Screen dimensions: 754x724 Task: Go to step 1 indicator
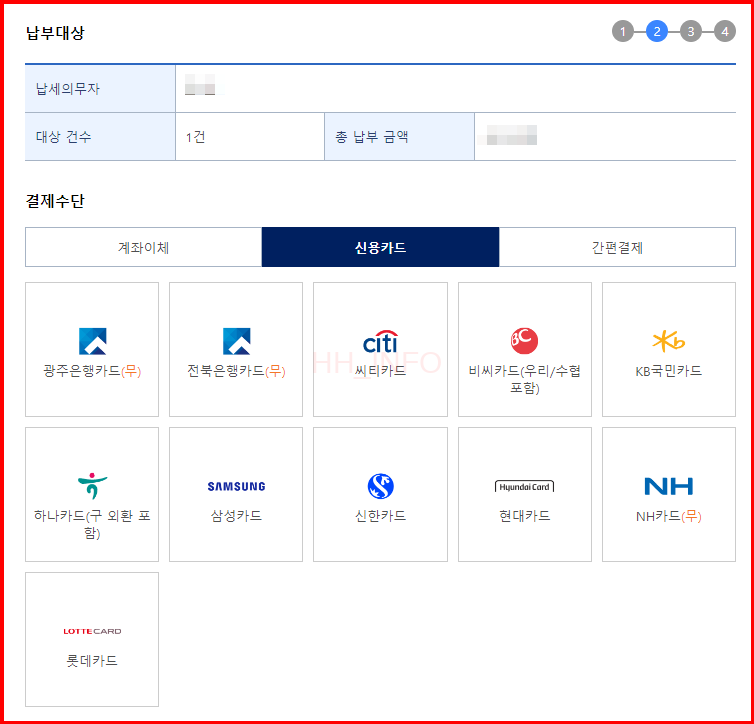pos(623,31)
